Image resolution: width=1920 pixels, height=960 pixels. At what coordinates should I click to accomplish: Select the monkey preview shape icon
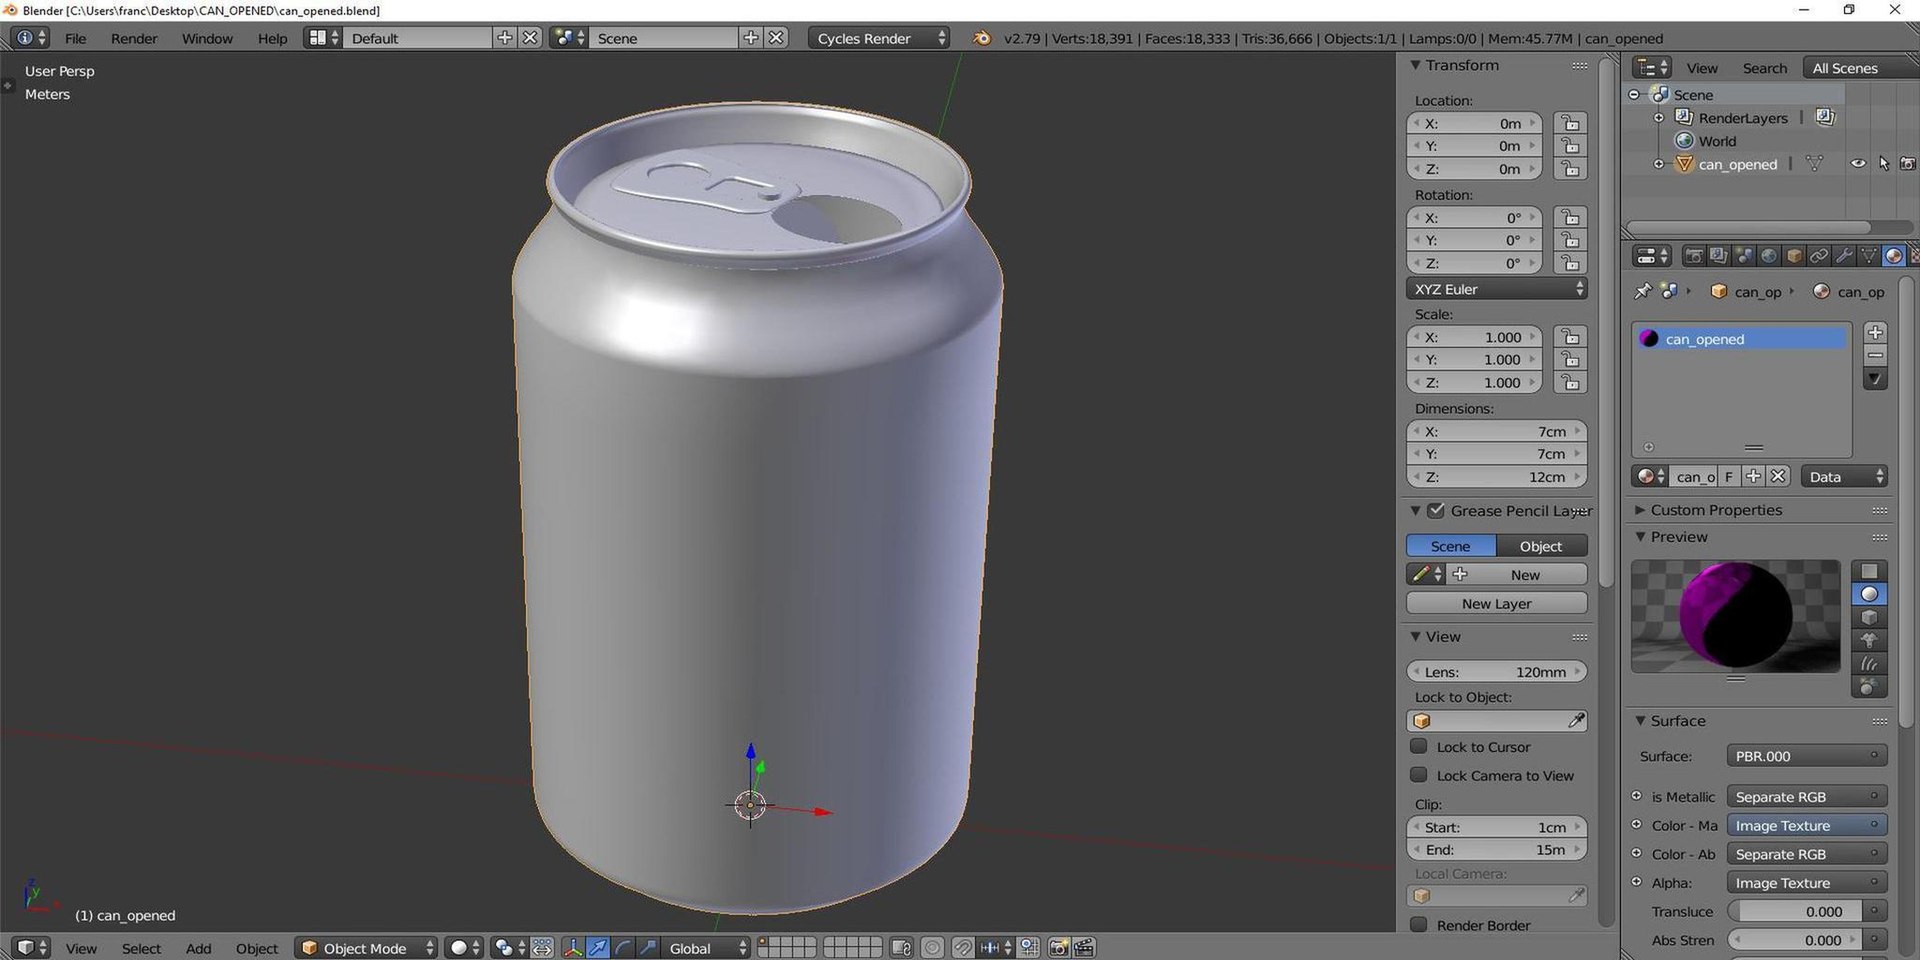click(1868, 641)
